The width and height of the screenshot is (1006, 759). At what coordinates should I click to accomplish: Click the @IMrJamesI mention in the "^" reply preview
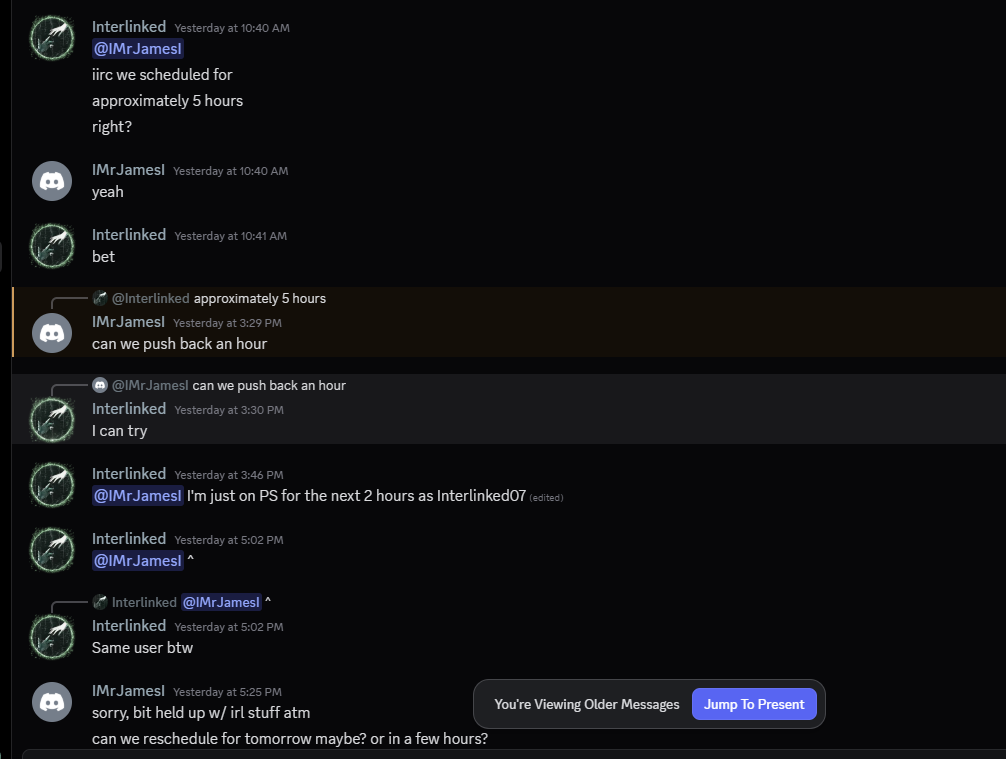click(x=221, y=602)
